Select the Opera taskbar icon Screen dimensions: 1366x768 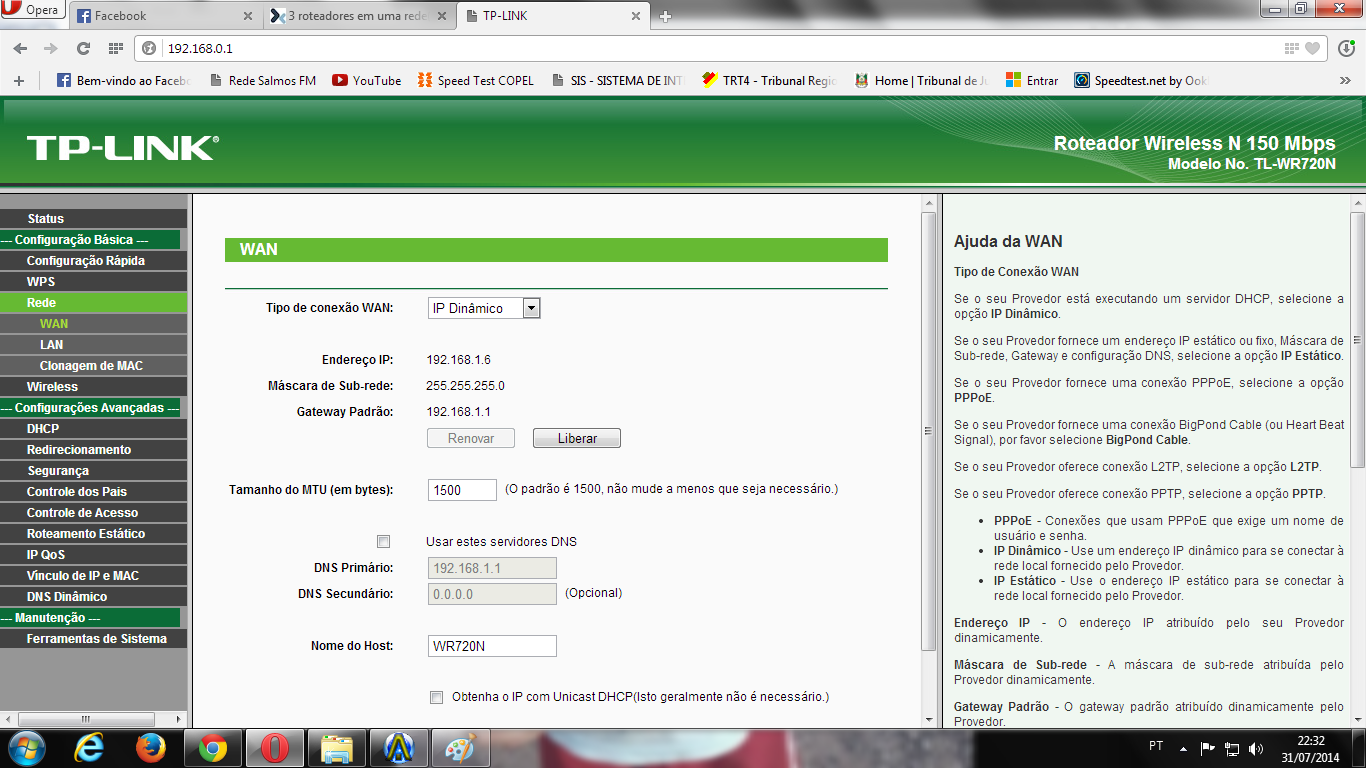pyautogui.click(x=274, y=748)
